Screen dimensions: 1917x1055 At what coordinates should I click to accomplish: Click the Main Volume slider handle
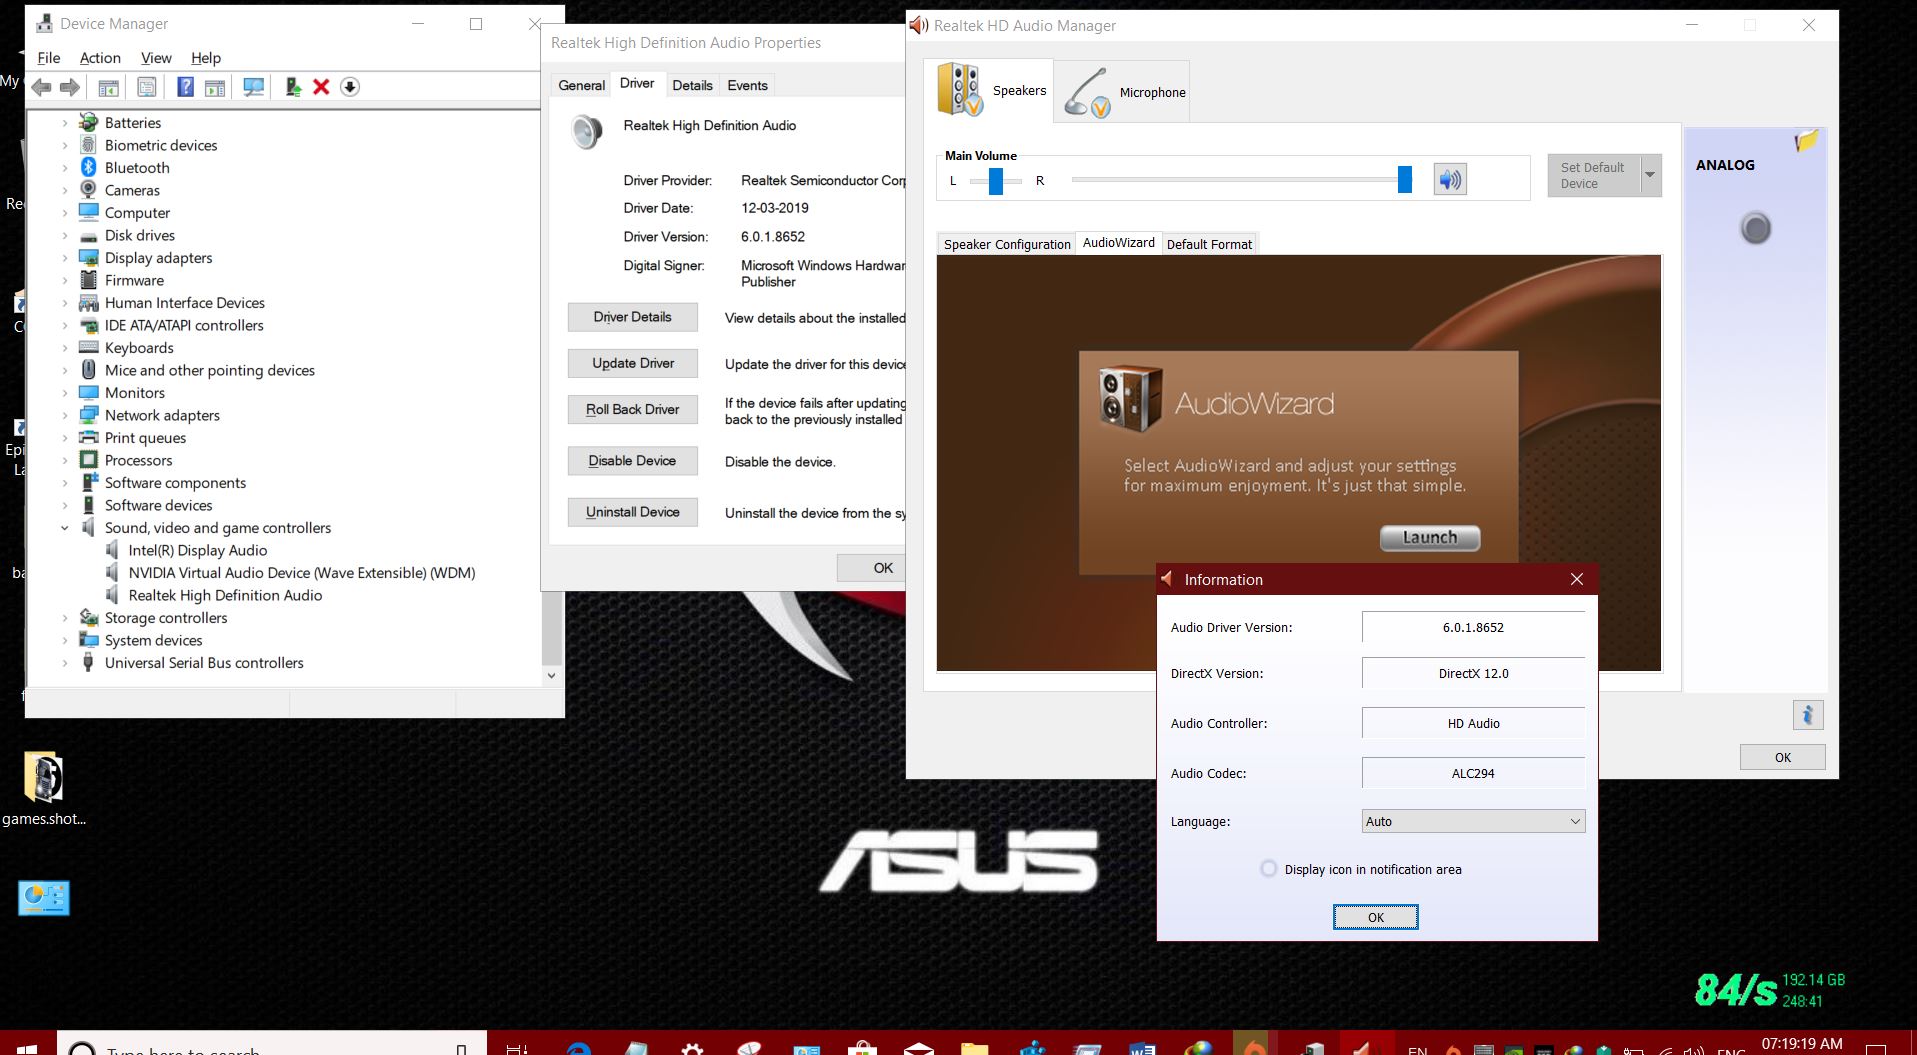click(x=1404, y=180)
